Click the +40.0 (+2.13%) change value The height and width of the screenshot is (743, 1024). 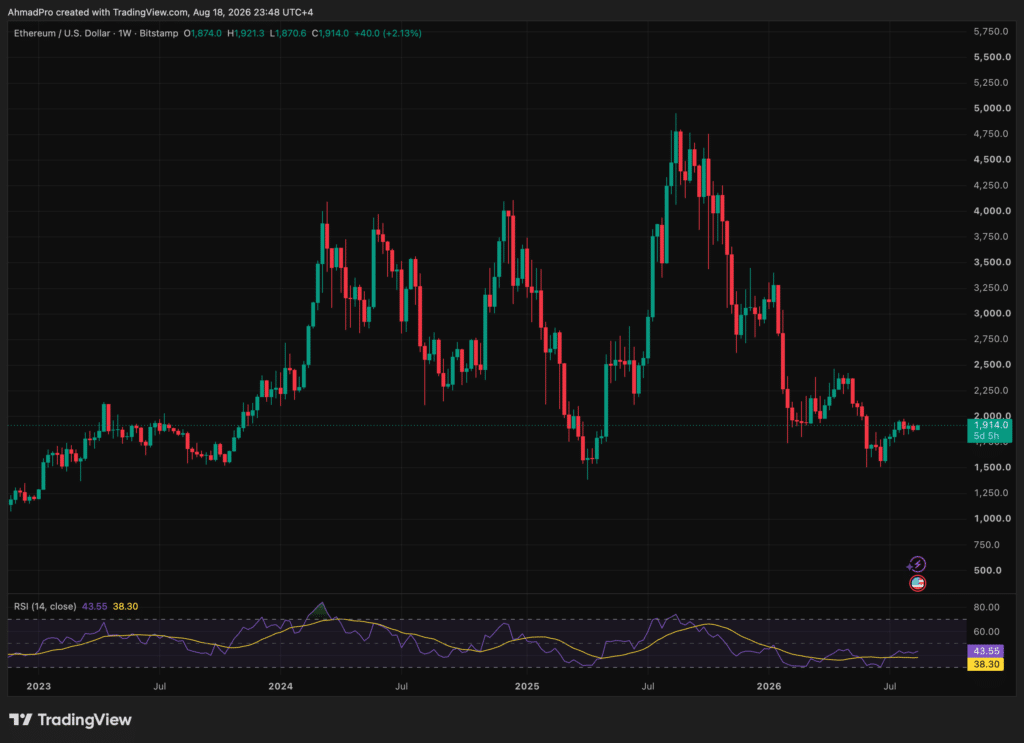388,33
